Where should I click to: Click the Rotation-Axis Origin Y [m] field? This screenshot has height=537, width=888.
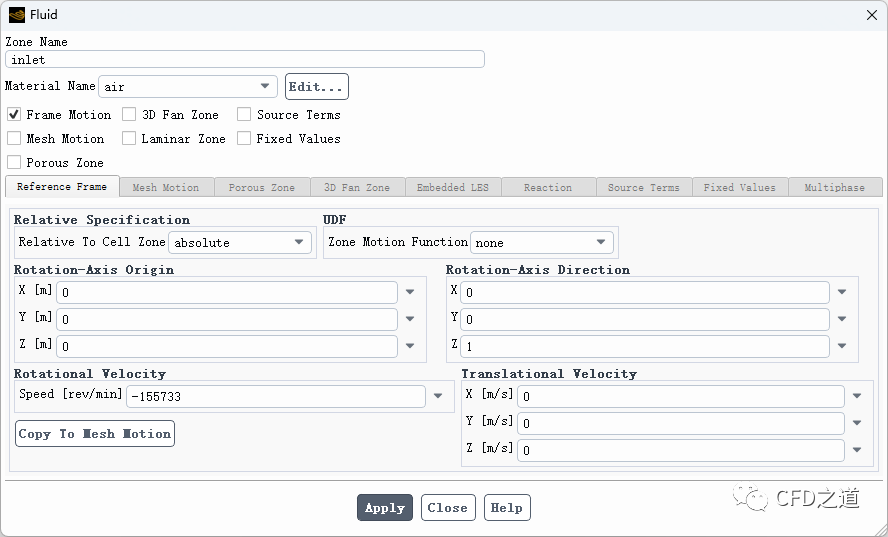(227, 319)
